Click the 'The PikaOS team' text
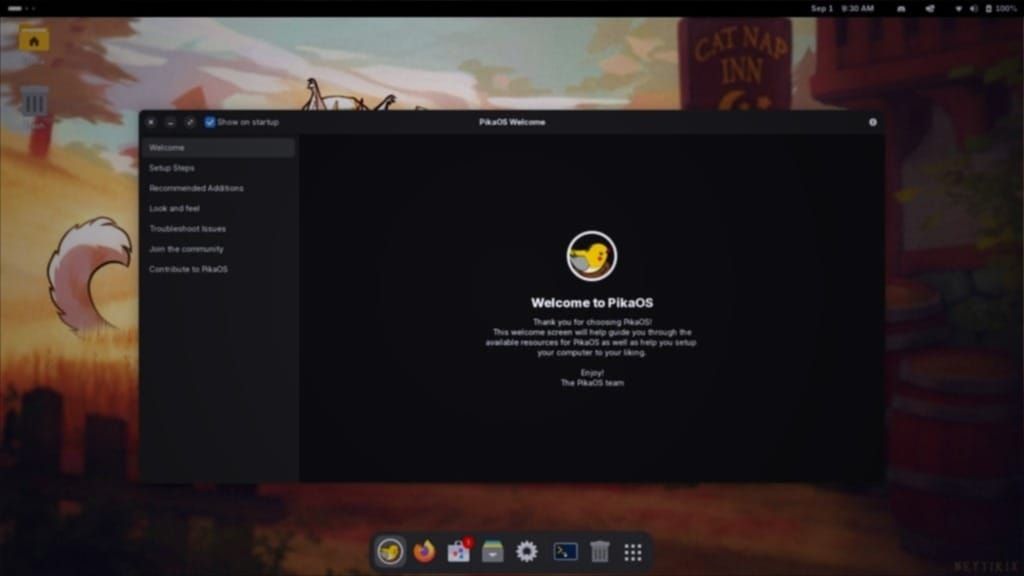 (592, 383)
